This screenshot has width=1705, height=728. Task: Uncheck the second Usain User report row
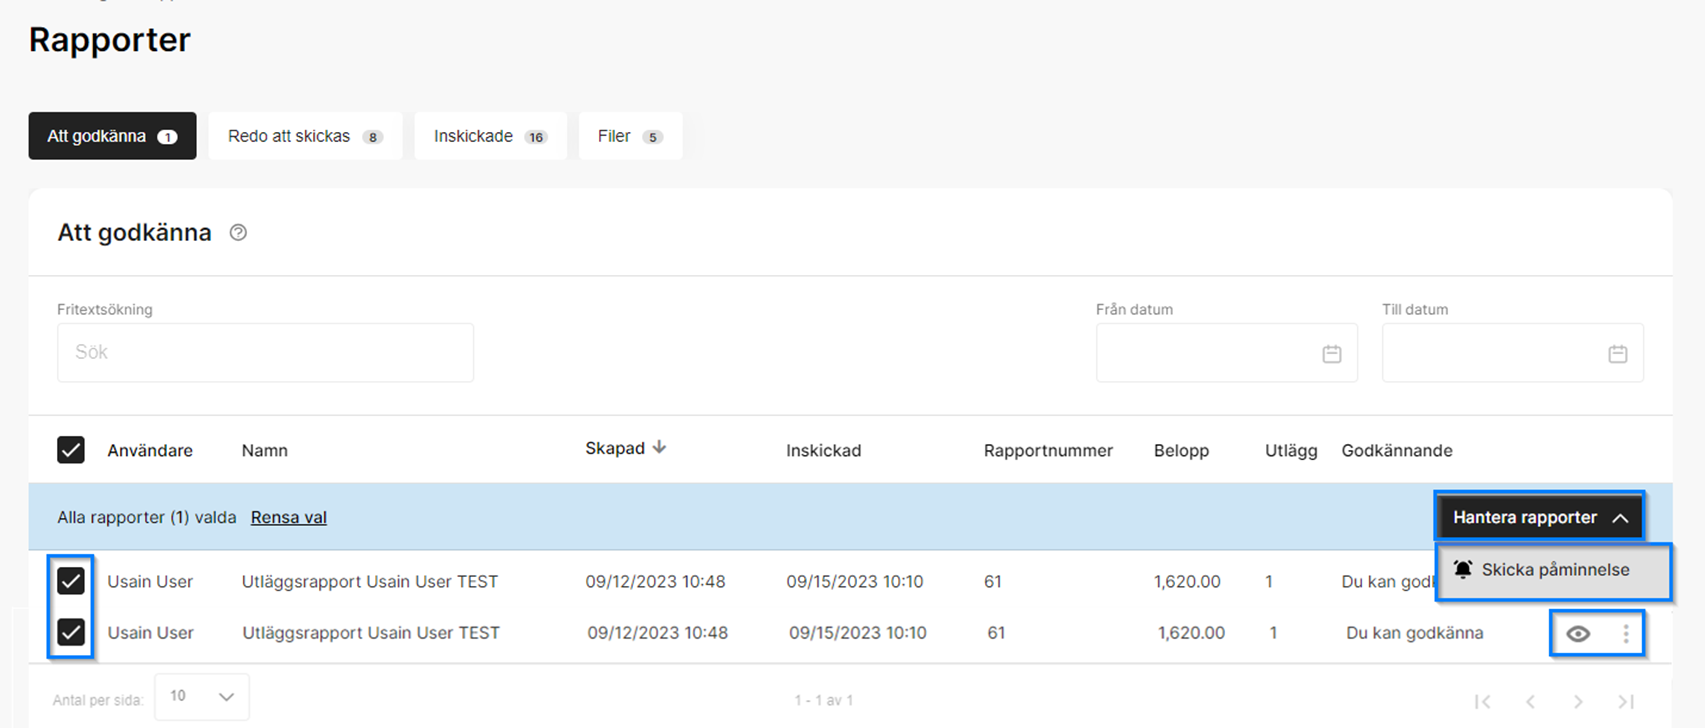71,633
